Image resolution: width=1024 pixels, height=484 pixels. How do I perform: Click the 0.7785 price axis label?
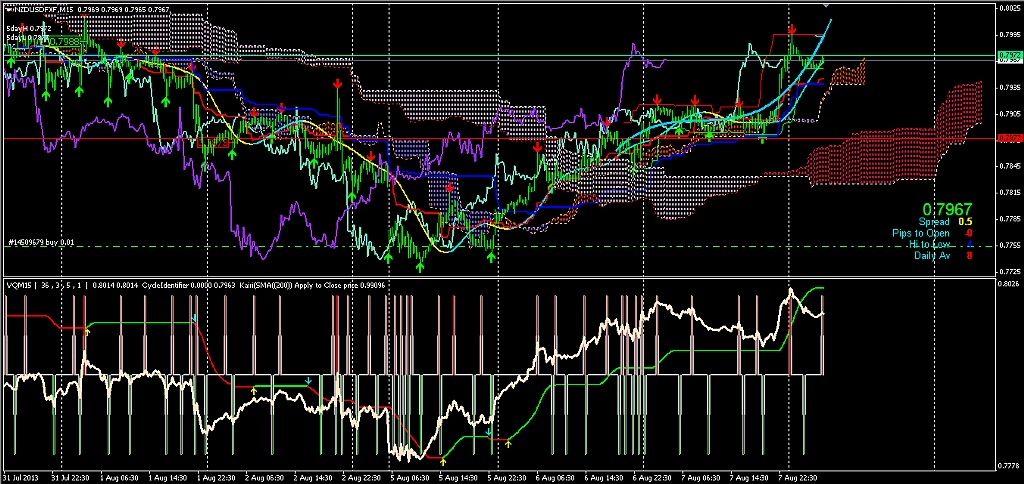(x=1010, y=218)
